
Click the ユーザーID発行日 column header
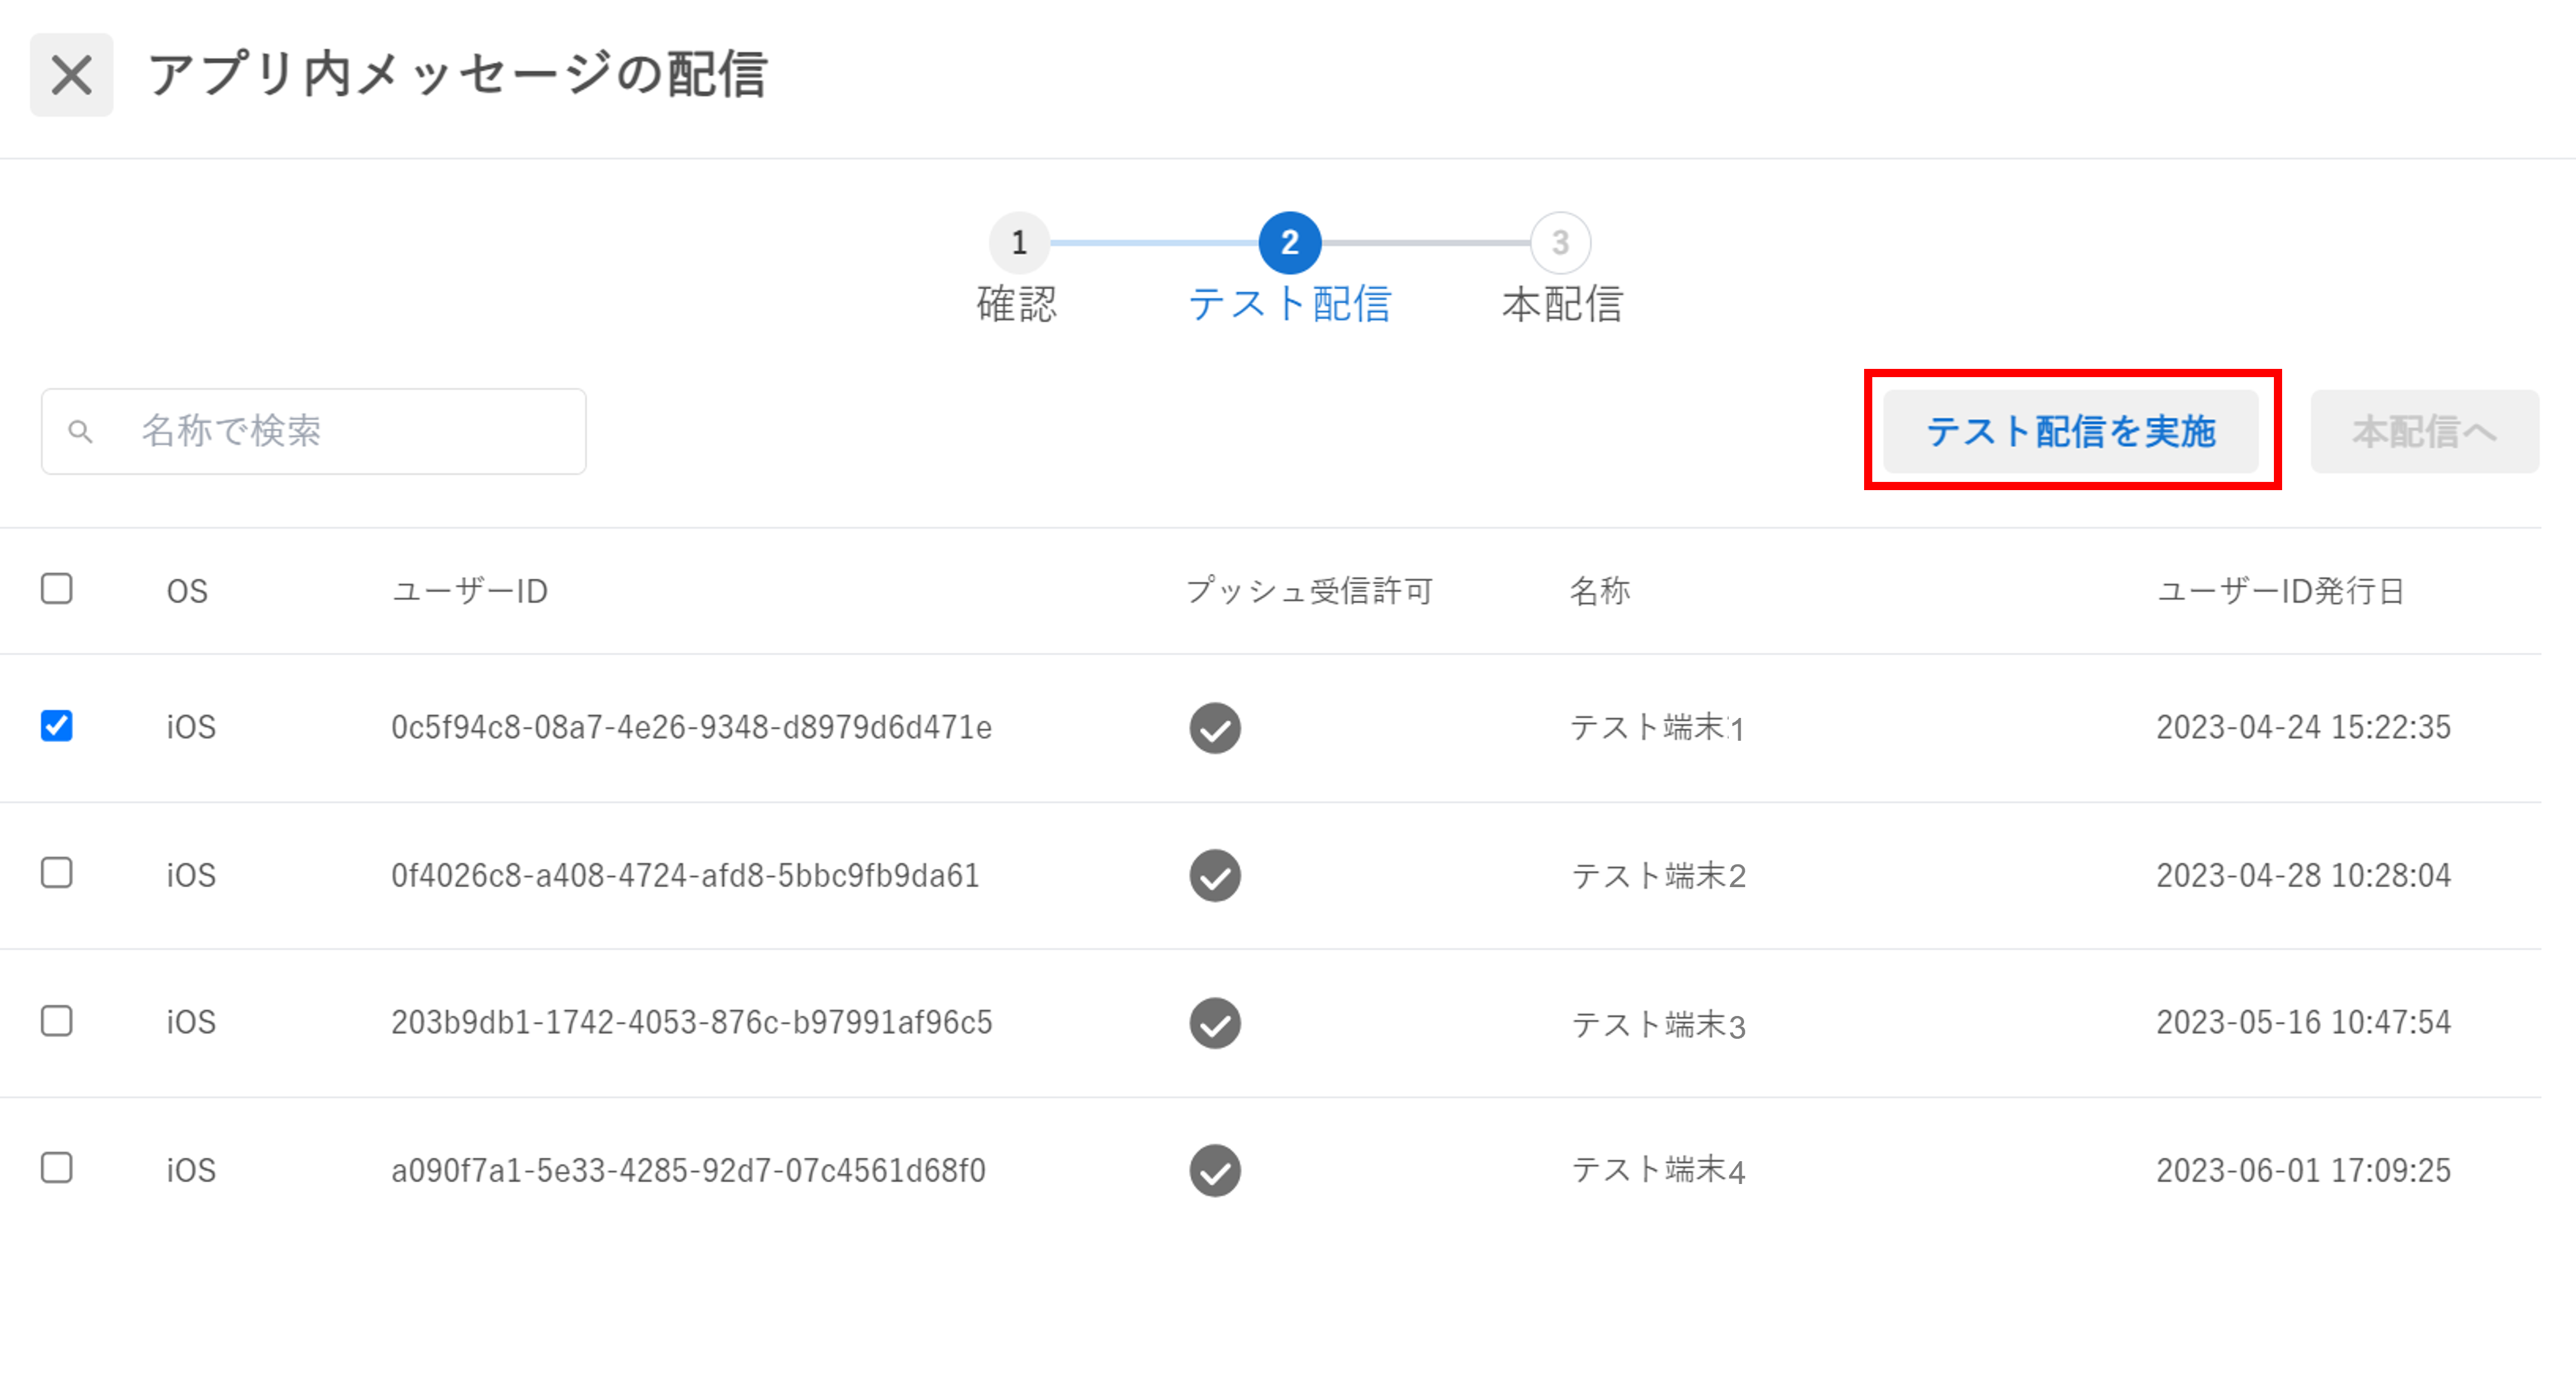(2280, 591)
